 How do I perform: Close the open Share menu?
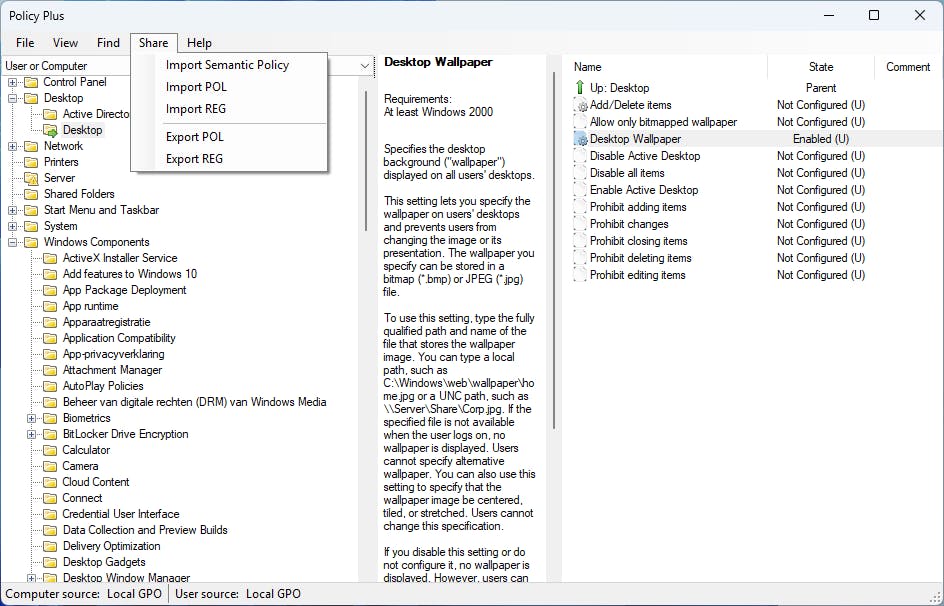pyautogui.click(x=154, y=43)
